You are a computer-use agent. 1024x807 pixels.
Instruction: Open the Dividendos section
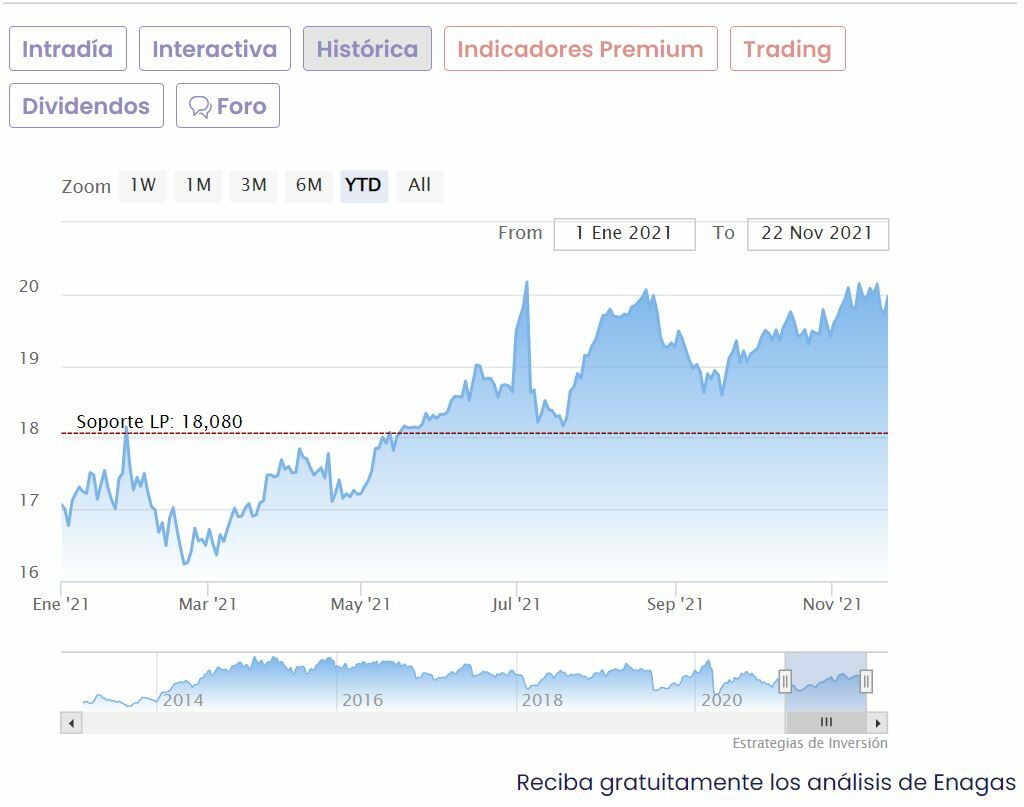[86, 106]
